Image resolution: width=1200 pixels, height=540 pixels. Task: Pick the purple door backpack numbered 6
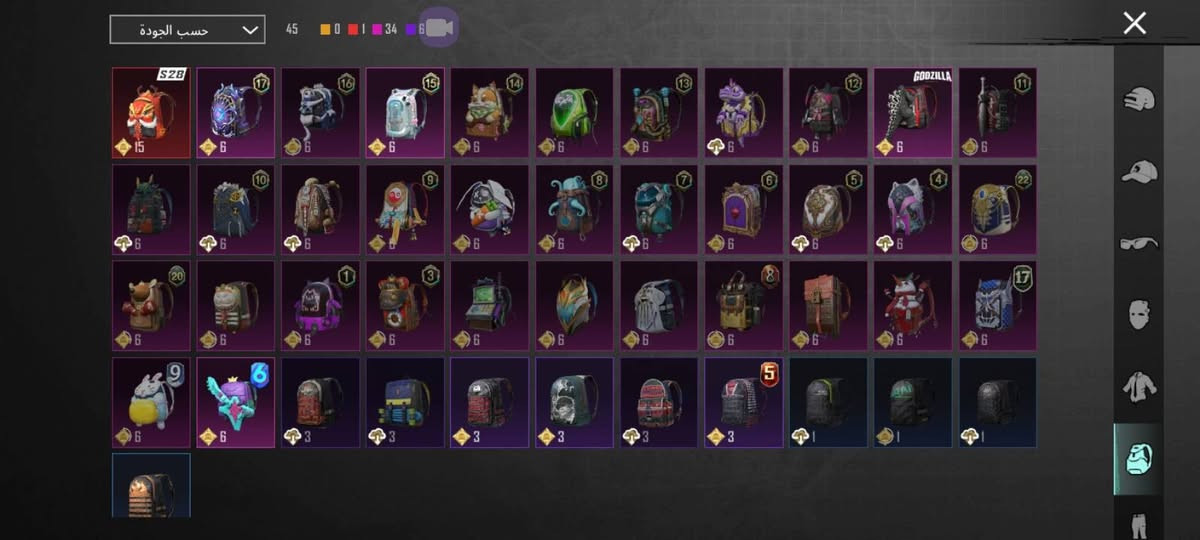pos(744,210)
